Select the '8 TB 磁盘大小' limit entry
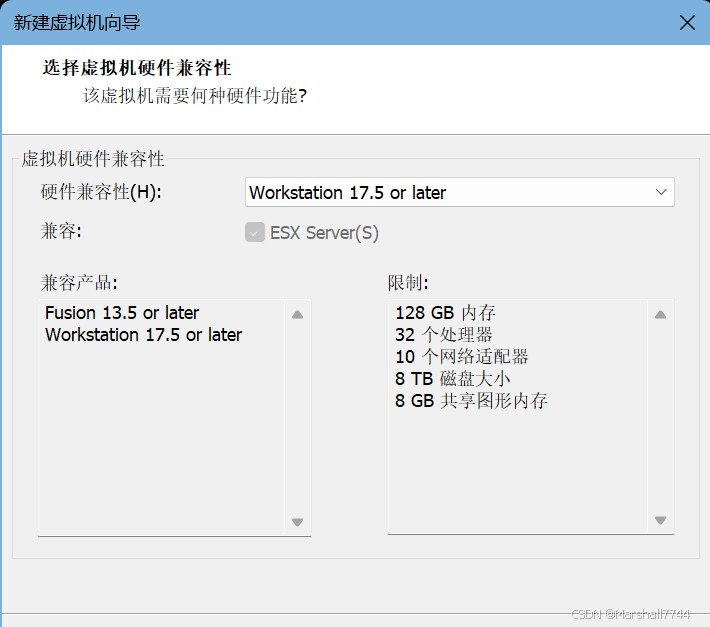The width and height of the screenshot is (710, 627). (453, 379)
